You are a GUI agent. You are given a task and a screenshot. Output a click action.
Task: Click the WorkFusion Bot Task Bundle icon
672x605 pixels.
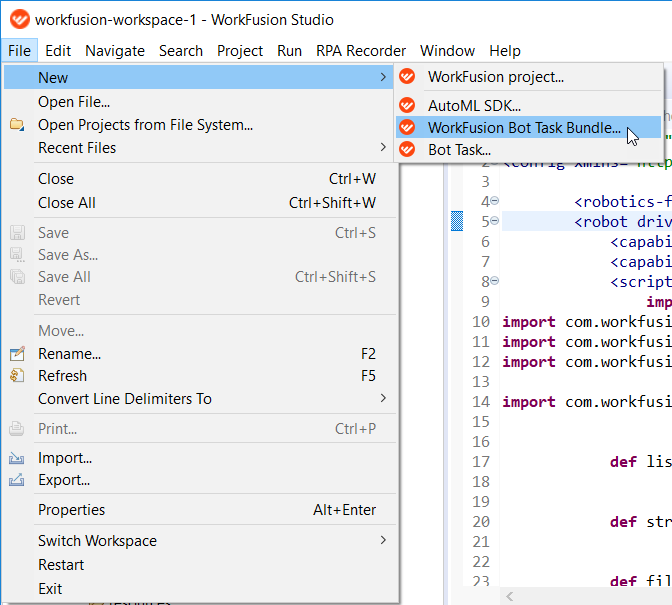click(407, 127)
